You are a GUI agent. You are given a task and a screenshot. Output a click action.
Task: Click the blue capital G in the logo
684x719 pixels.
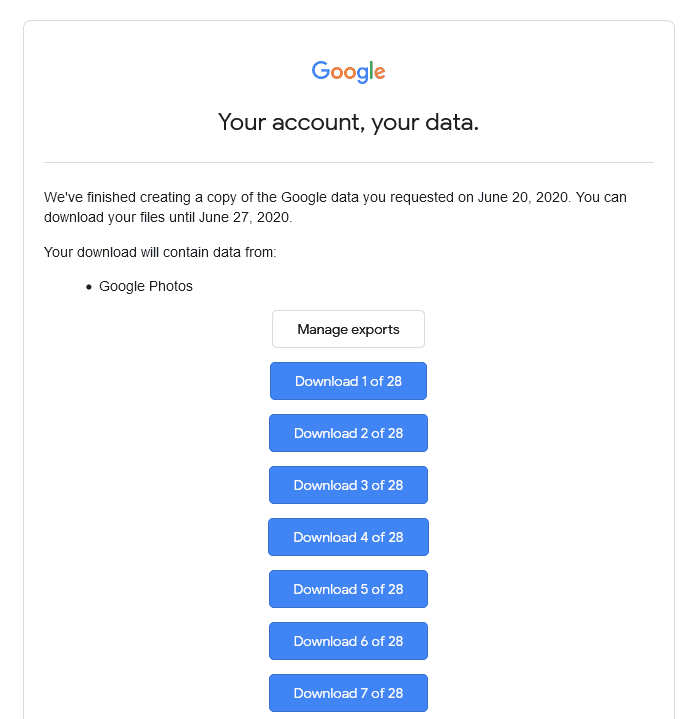tap(320, 71)
